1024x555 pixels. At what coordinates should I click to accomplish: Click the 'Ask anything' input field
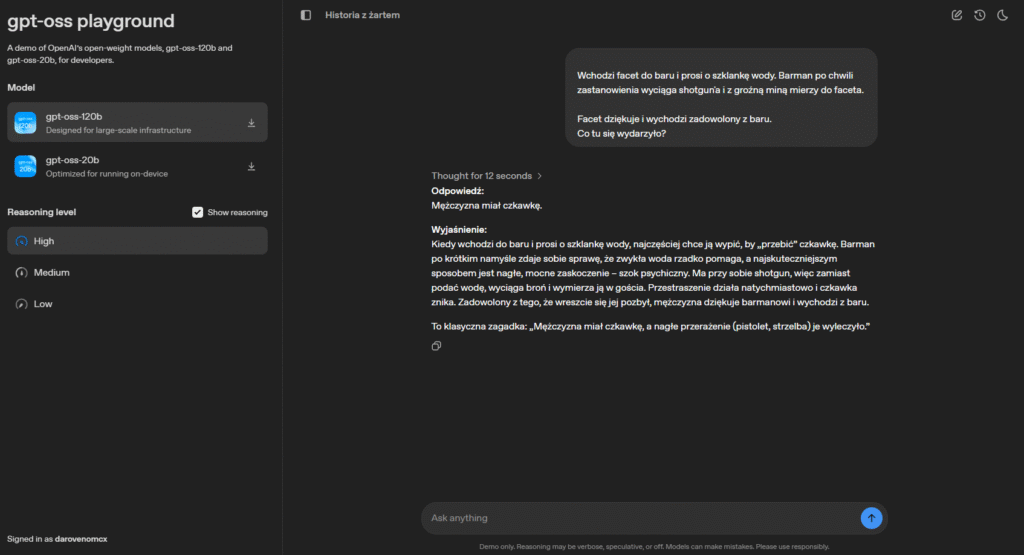[x=640, y=518]
